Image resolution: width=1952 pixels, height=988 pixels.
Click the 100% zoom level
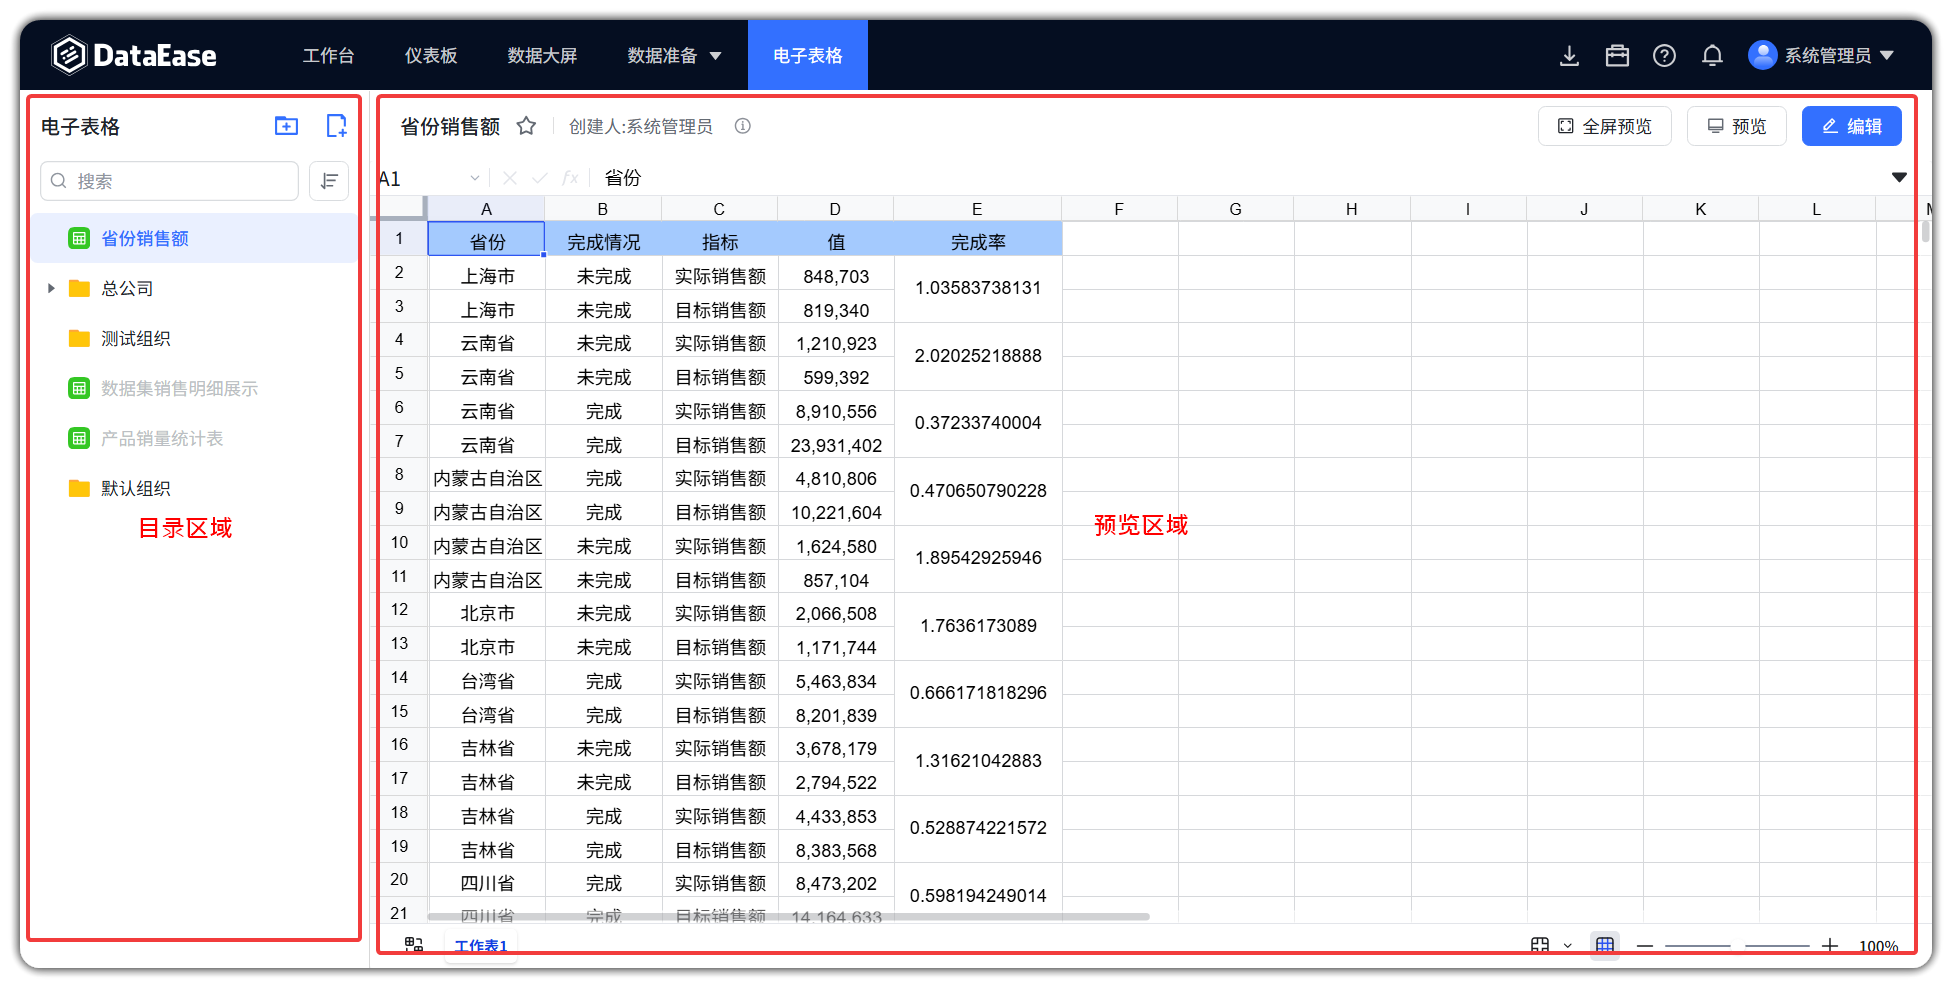pos(1878,946)
